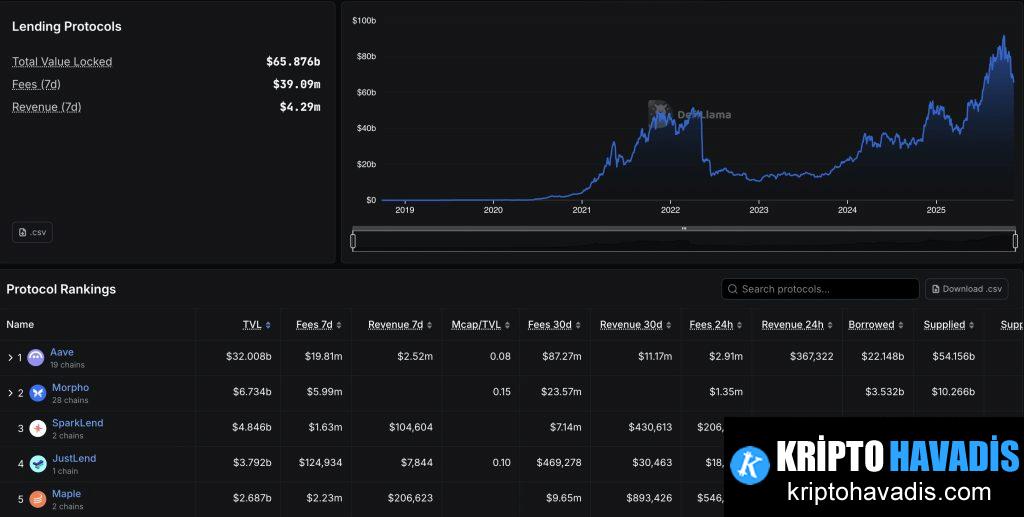Sort table by TVL column
Screen dimensions: 1024x517
257,324
